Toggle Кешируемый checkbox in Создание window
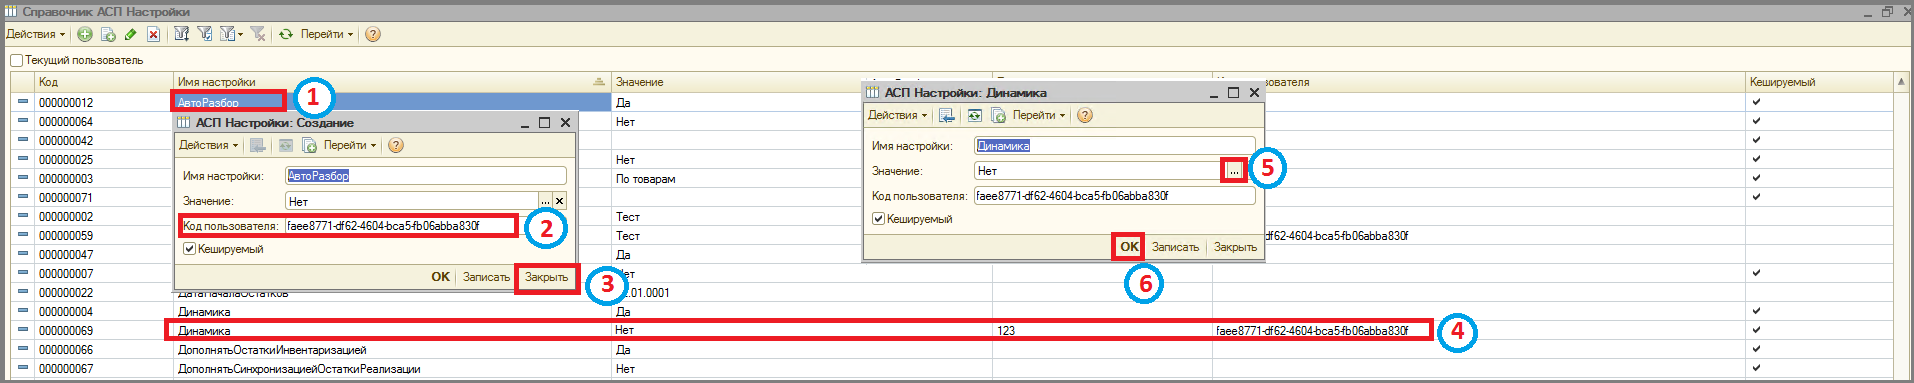1914x383 pixels. point(189,249)
